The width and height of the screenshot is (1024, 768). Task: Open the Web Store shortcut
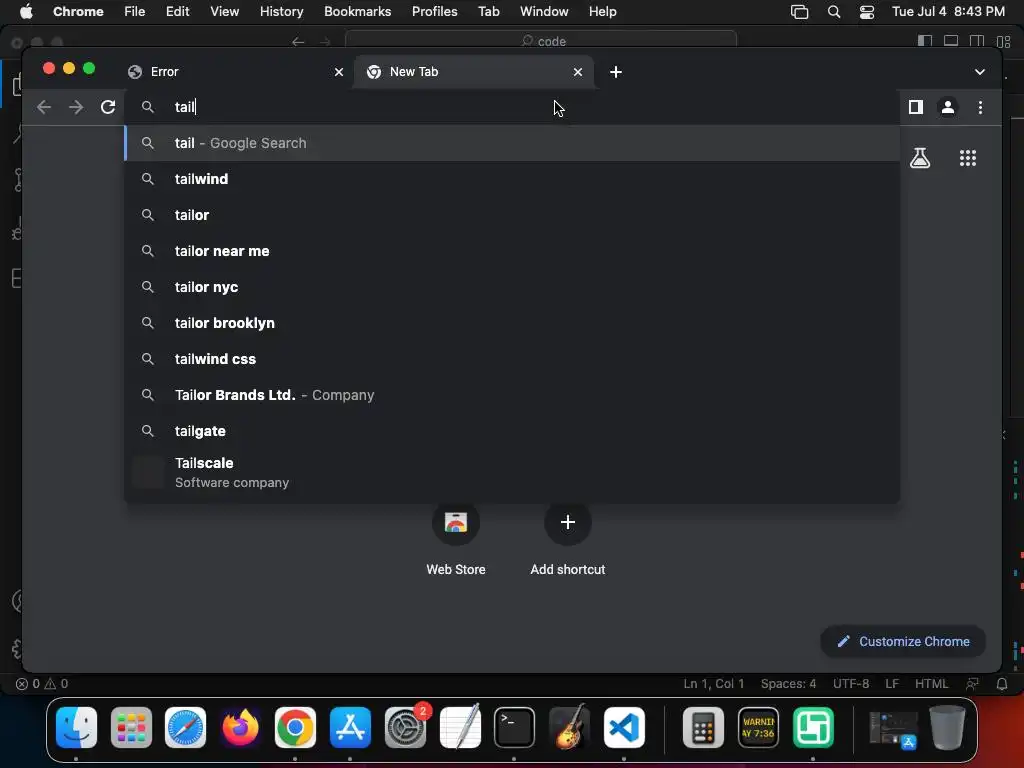tap(456, 539)
